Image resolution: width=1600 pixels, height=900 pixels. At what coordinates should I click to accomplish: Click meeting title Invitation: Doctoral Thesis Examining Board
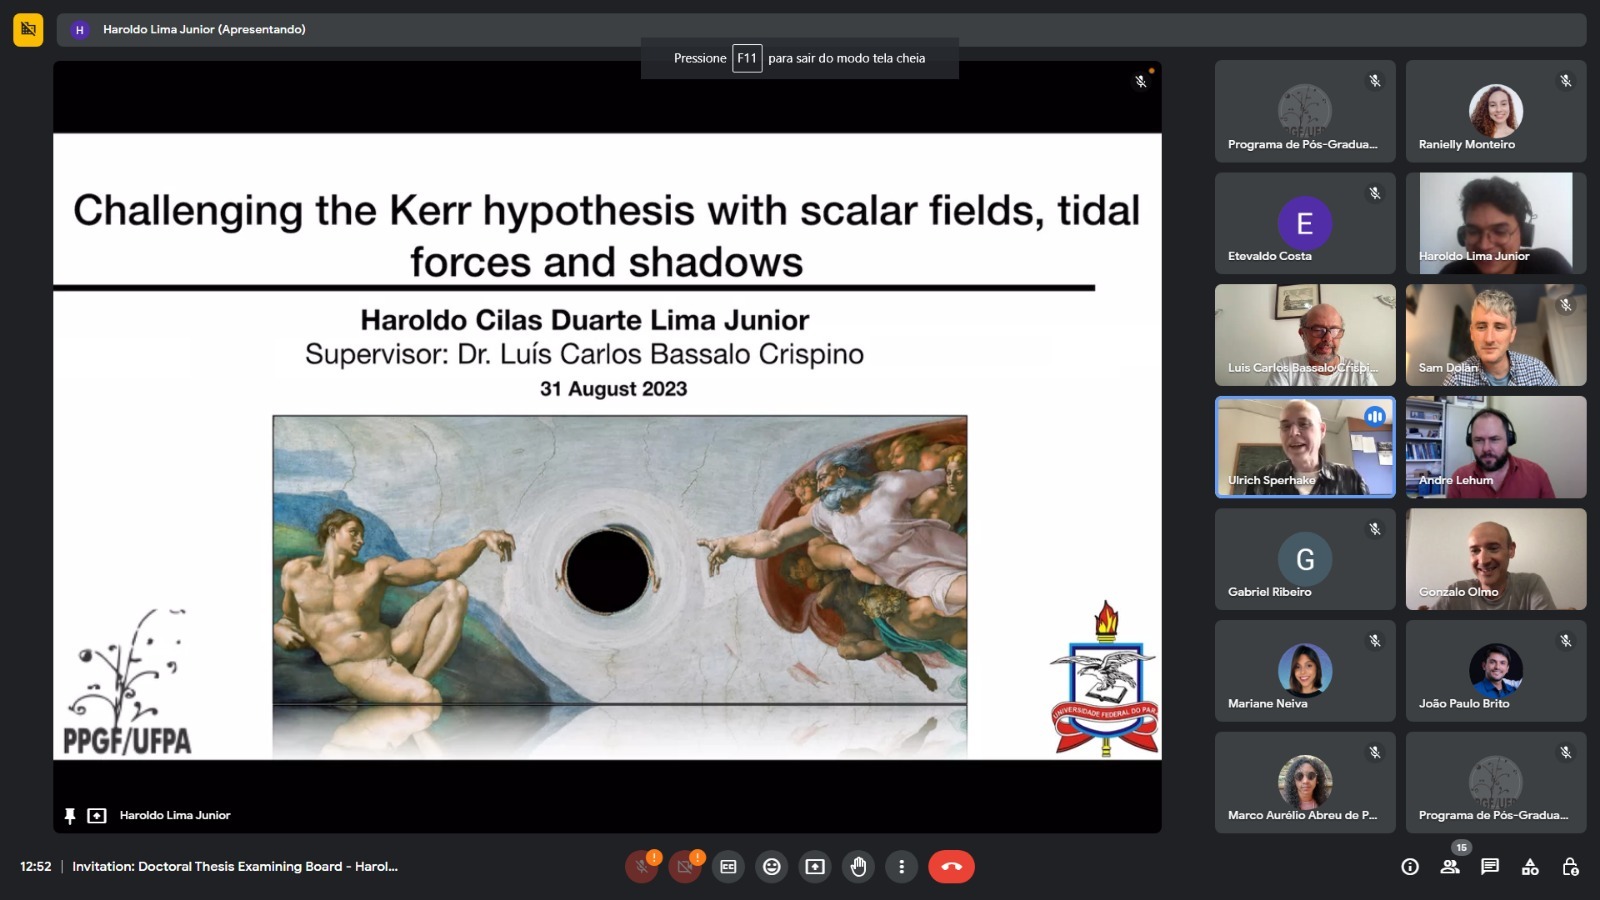point(235,867)
